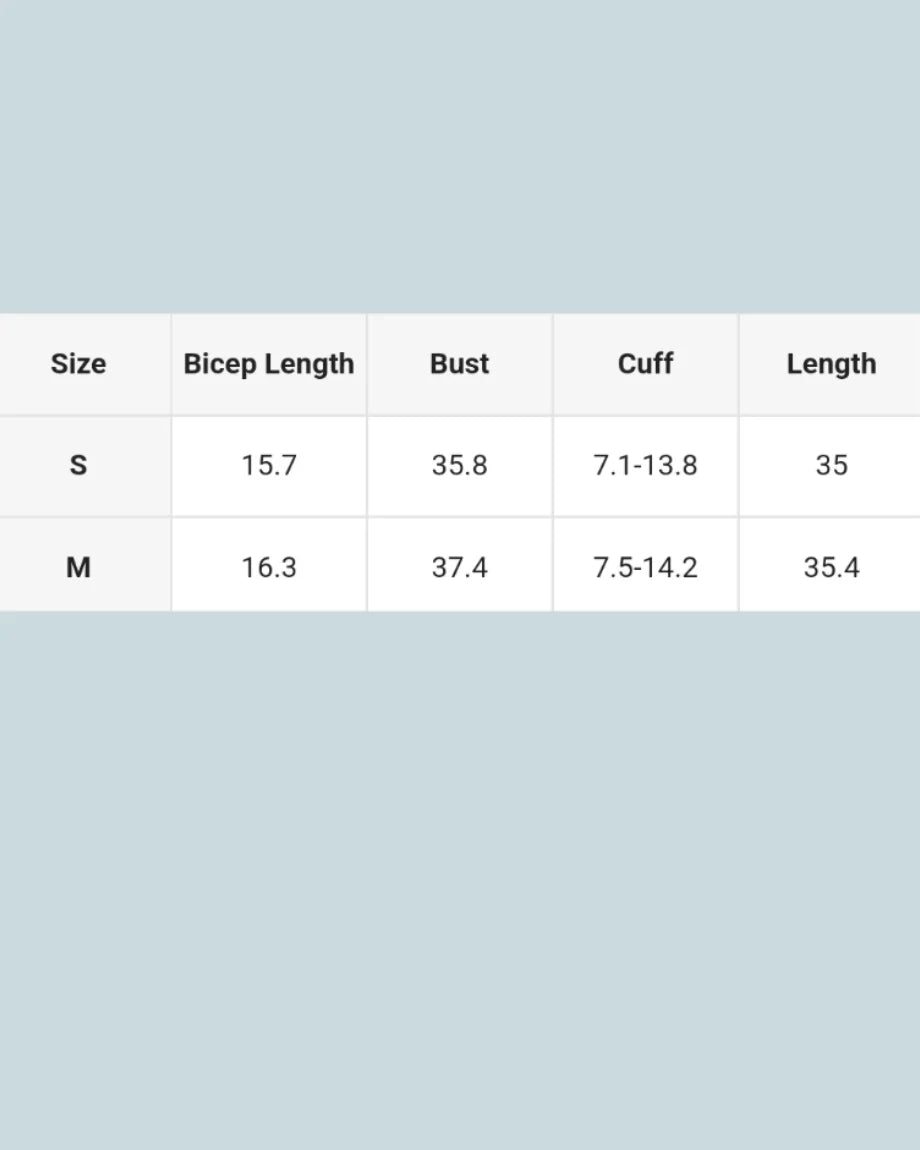Click the 16.3 bicep length value
Screen dimensions: 920x1150
tap(269, 567)
